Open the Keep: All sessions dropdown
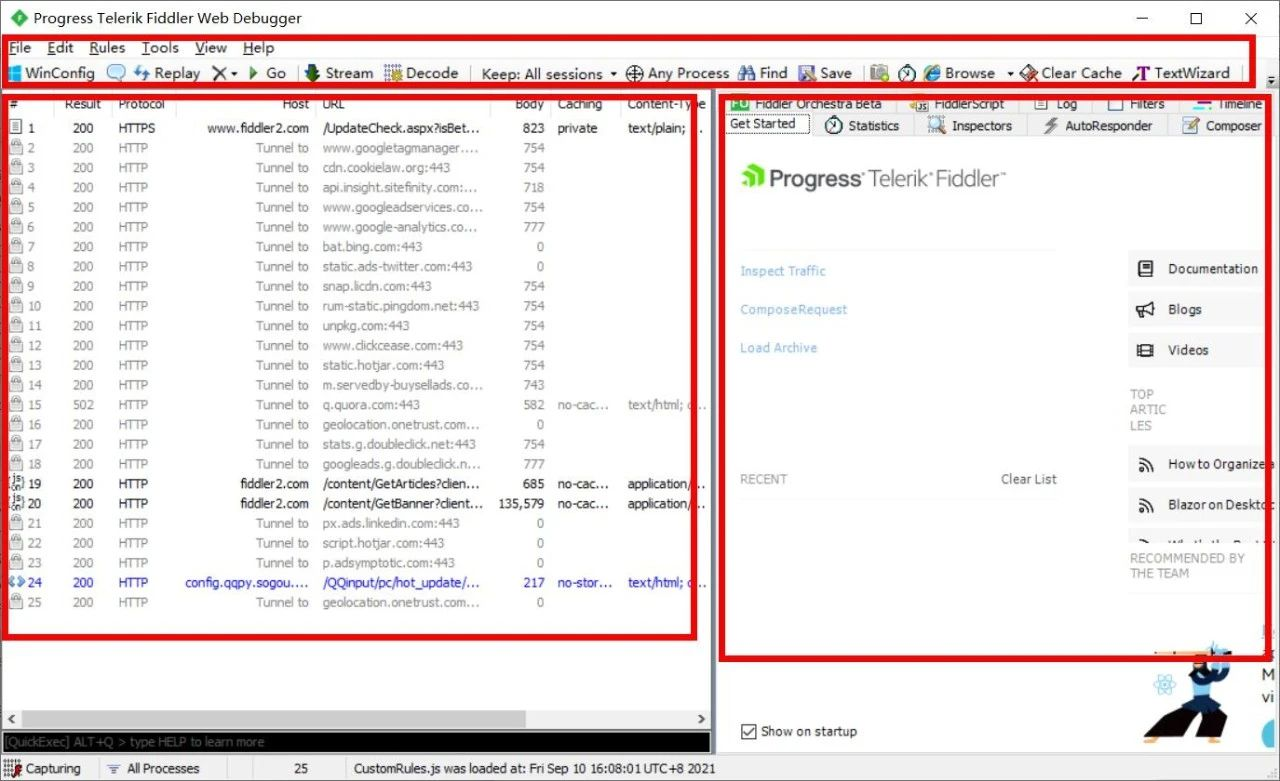This screenshot has height=781, width=1280. point(548,72)
